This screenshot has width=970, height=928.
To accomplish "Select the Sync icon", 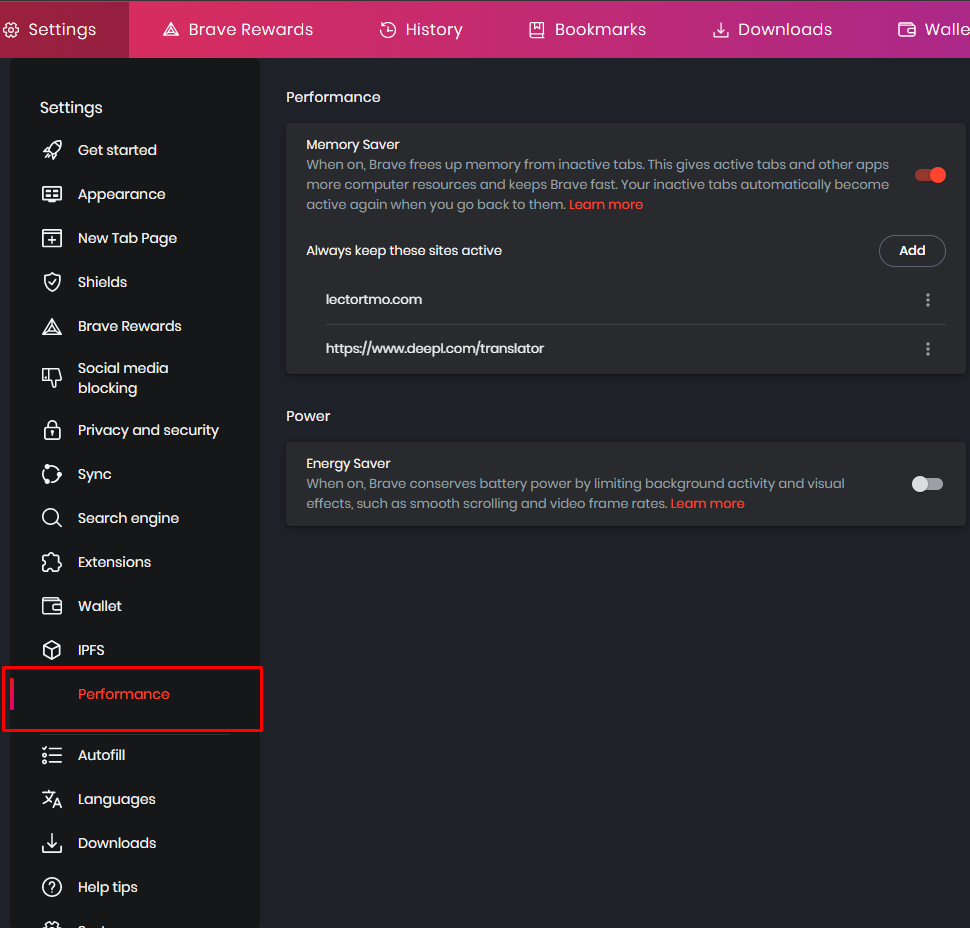I will click(x=52, y=474).
